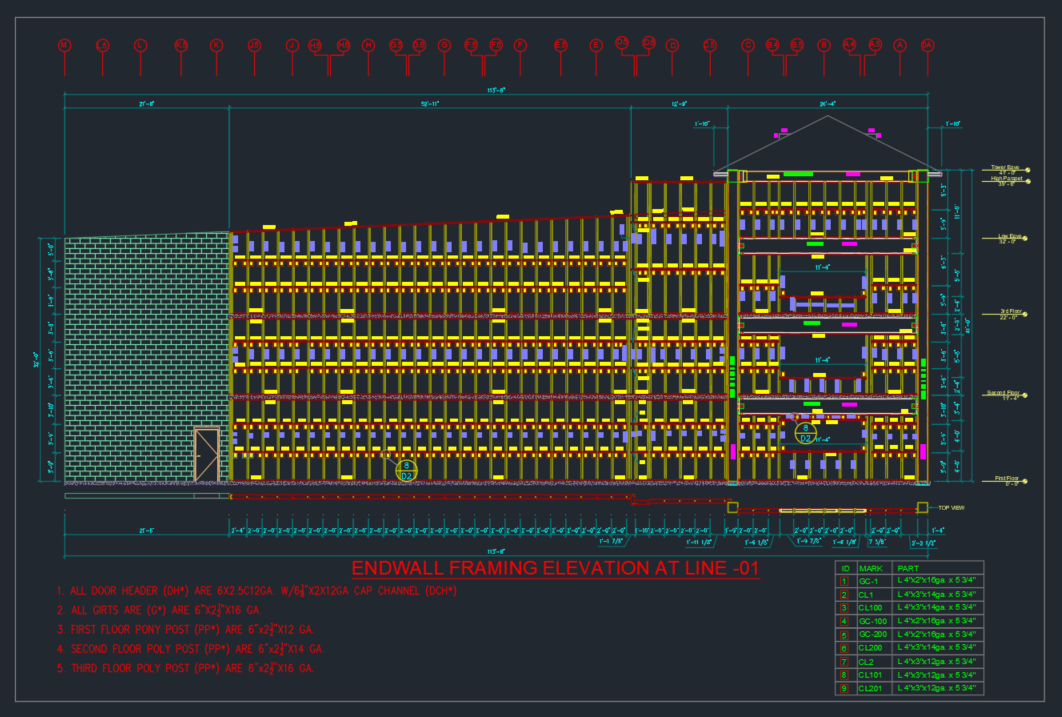Click the PART column header in the table
The image size is (1062, 717).
point(908,568)
